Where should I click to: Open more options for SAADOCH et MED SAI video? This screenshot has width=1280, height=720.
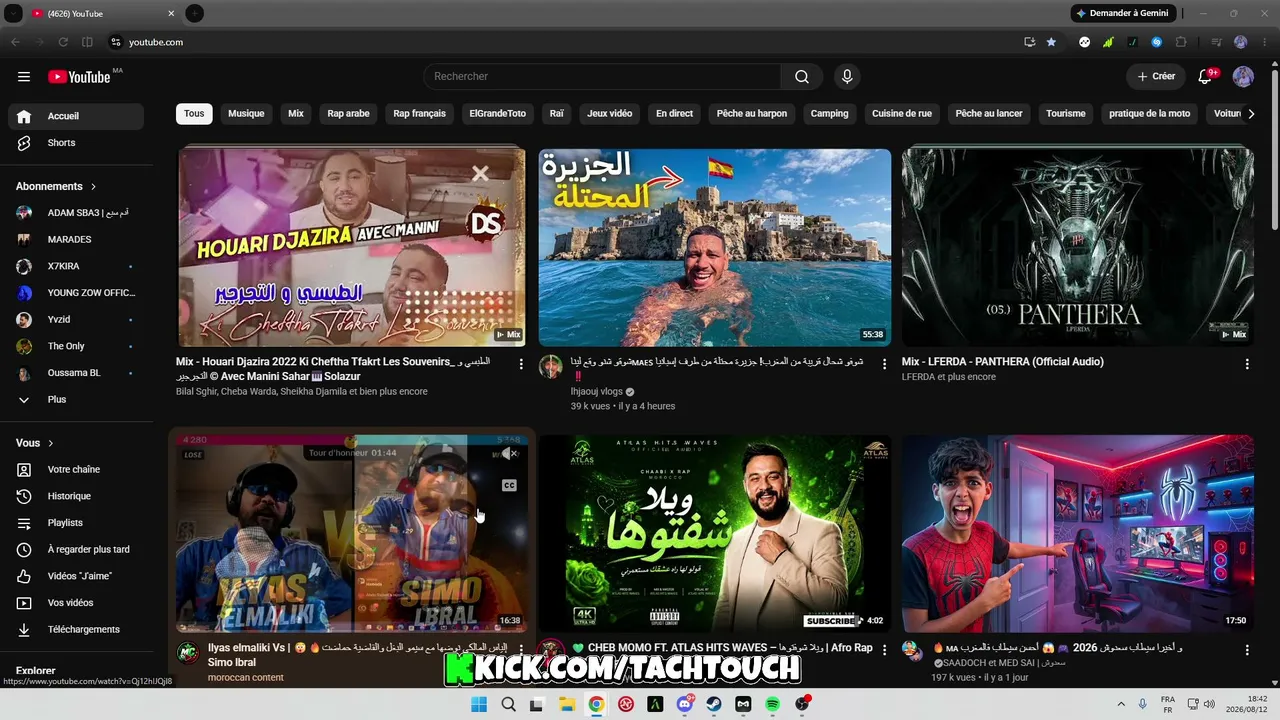click(1247, 651)
